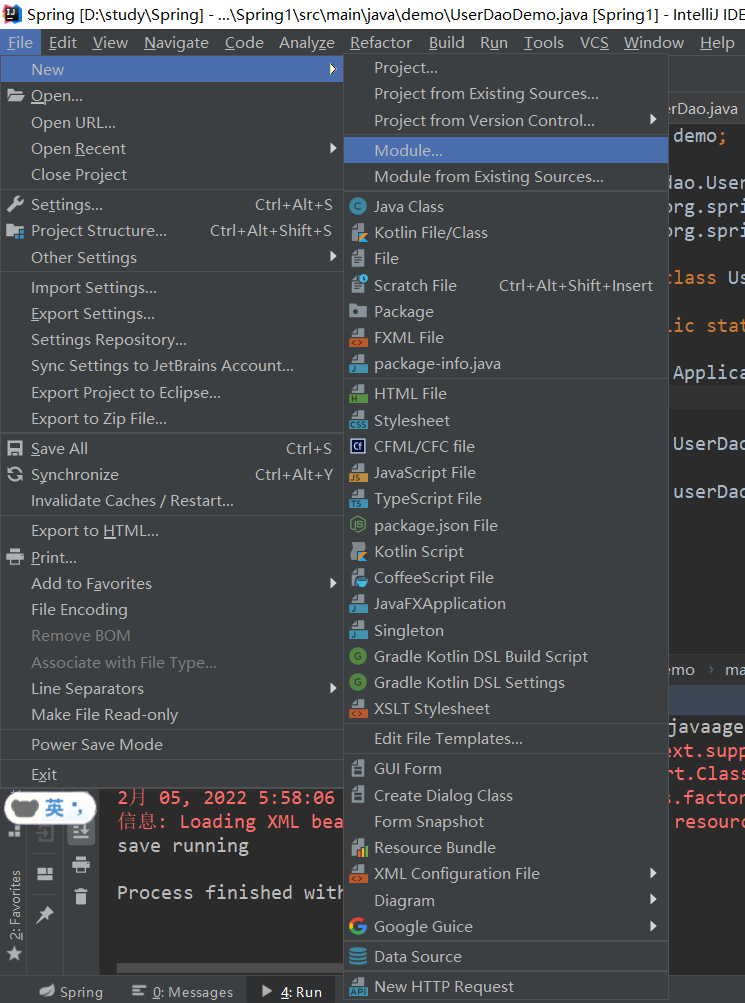The image size is (745, 1003).
Task: Click the GUI Form icon
Action: [x=358, y=769]
